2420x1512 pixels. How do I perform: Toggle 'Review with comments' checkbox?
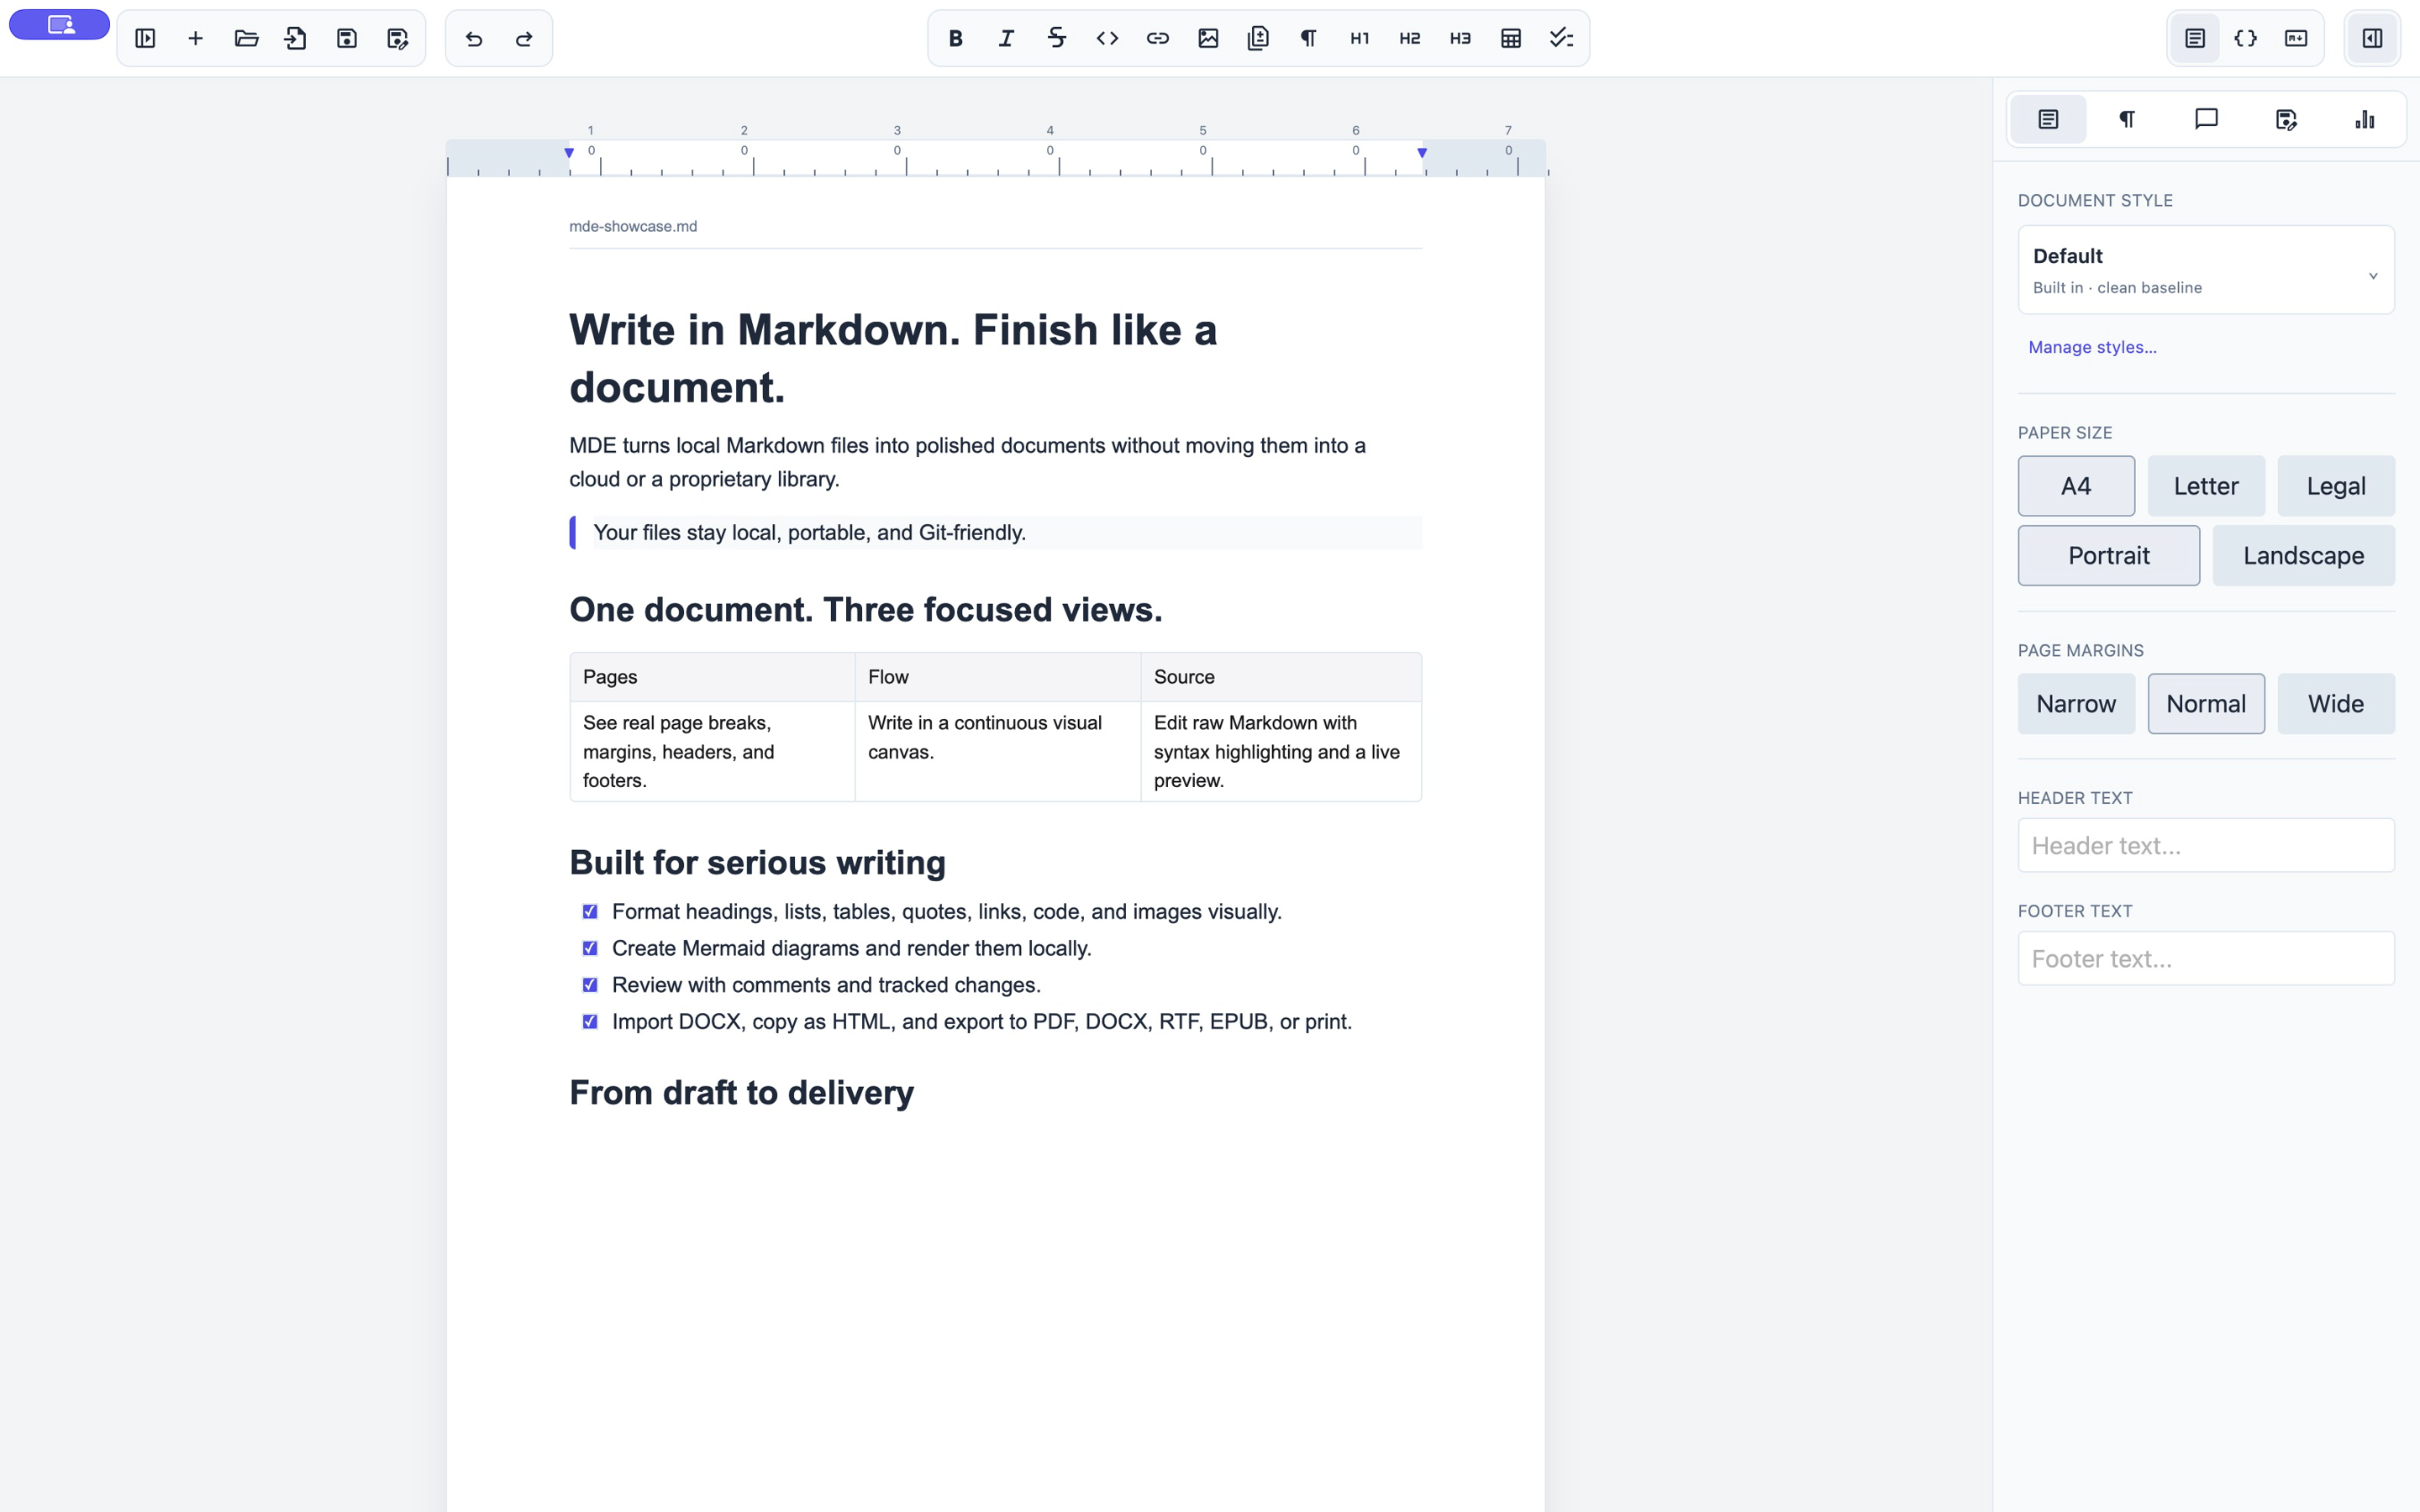click(590, 985)
